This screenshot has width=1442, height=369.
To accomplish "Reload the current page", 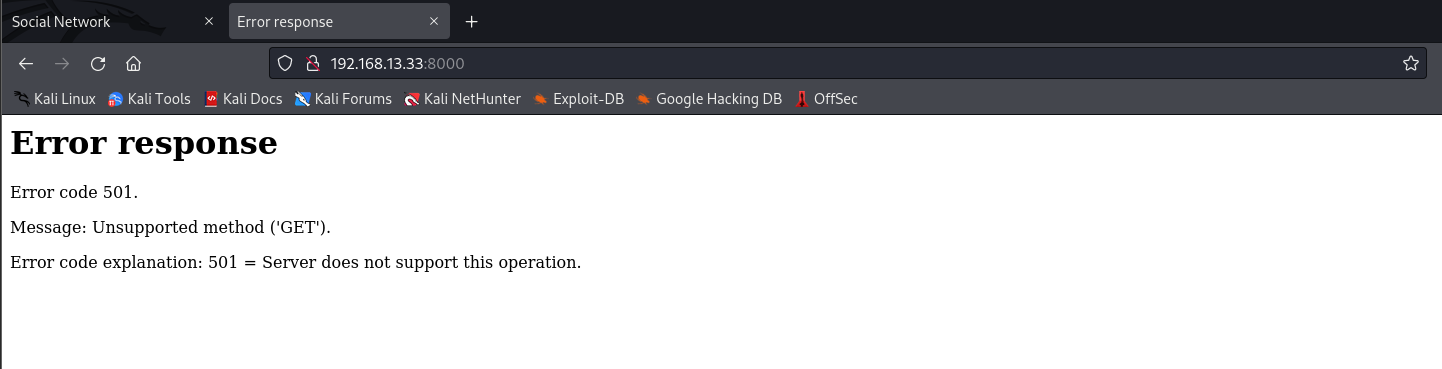I will [x=98, y=63].
